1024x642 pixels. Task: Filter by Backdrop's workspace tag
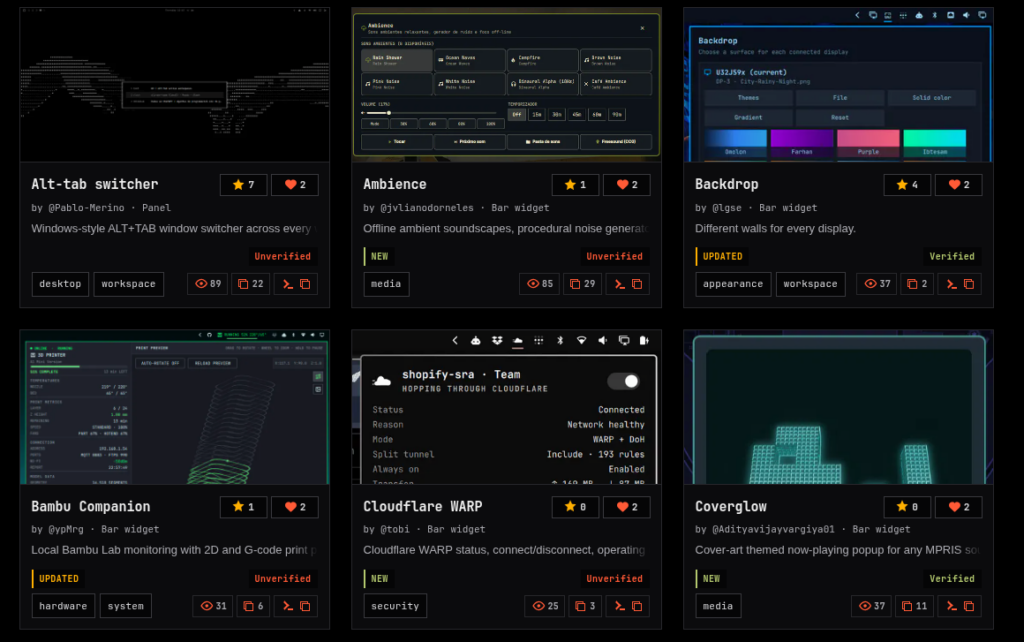pos(810,284)
